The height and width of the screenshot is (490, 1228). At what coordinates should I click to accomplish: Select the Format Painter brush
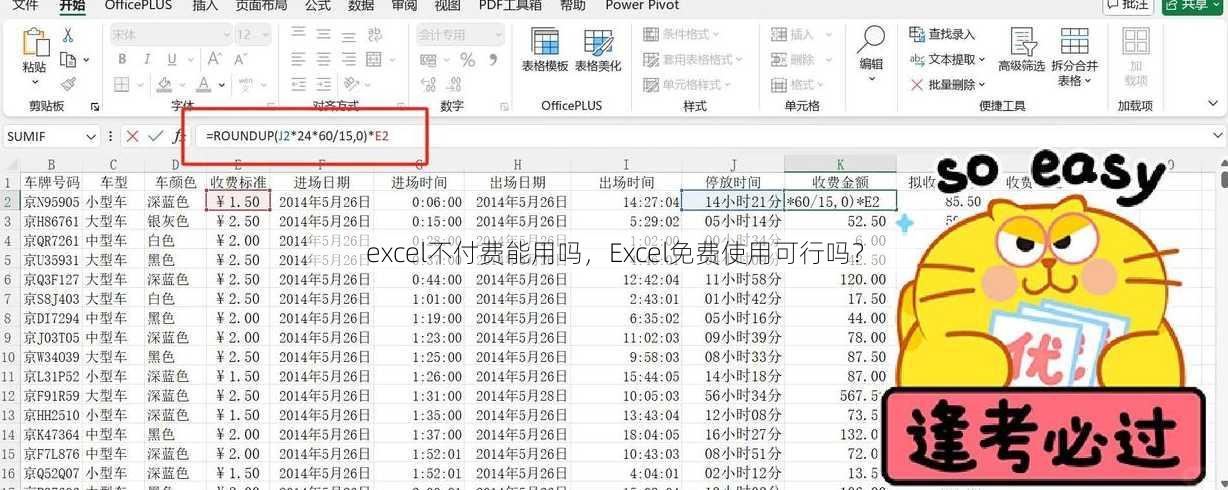pos(68,84)
